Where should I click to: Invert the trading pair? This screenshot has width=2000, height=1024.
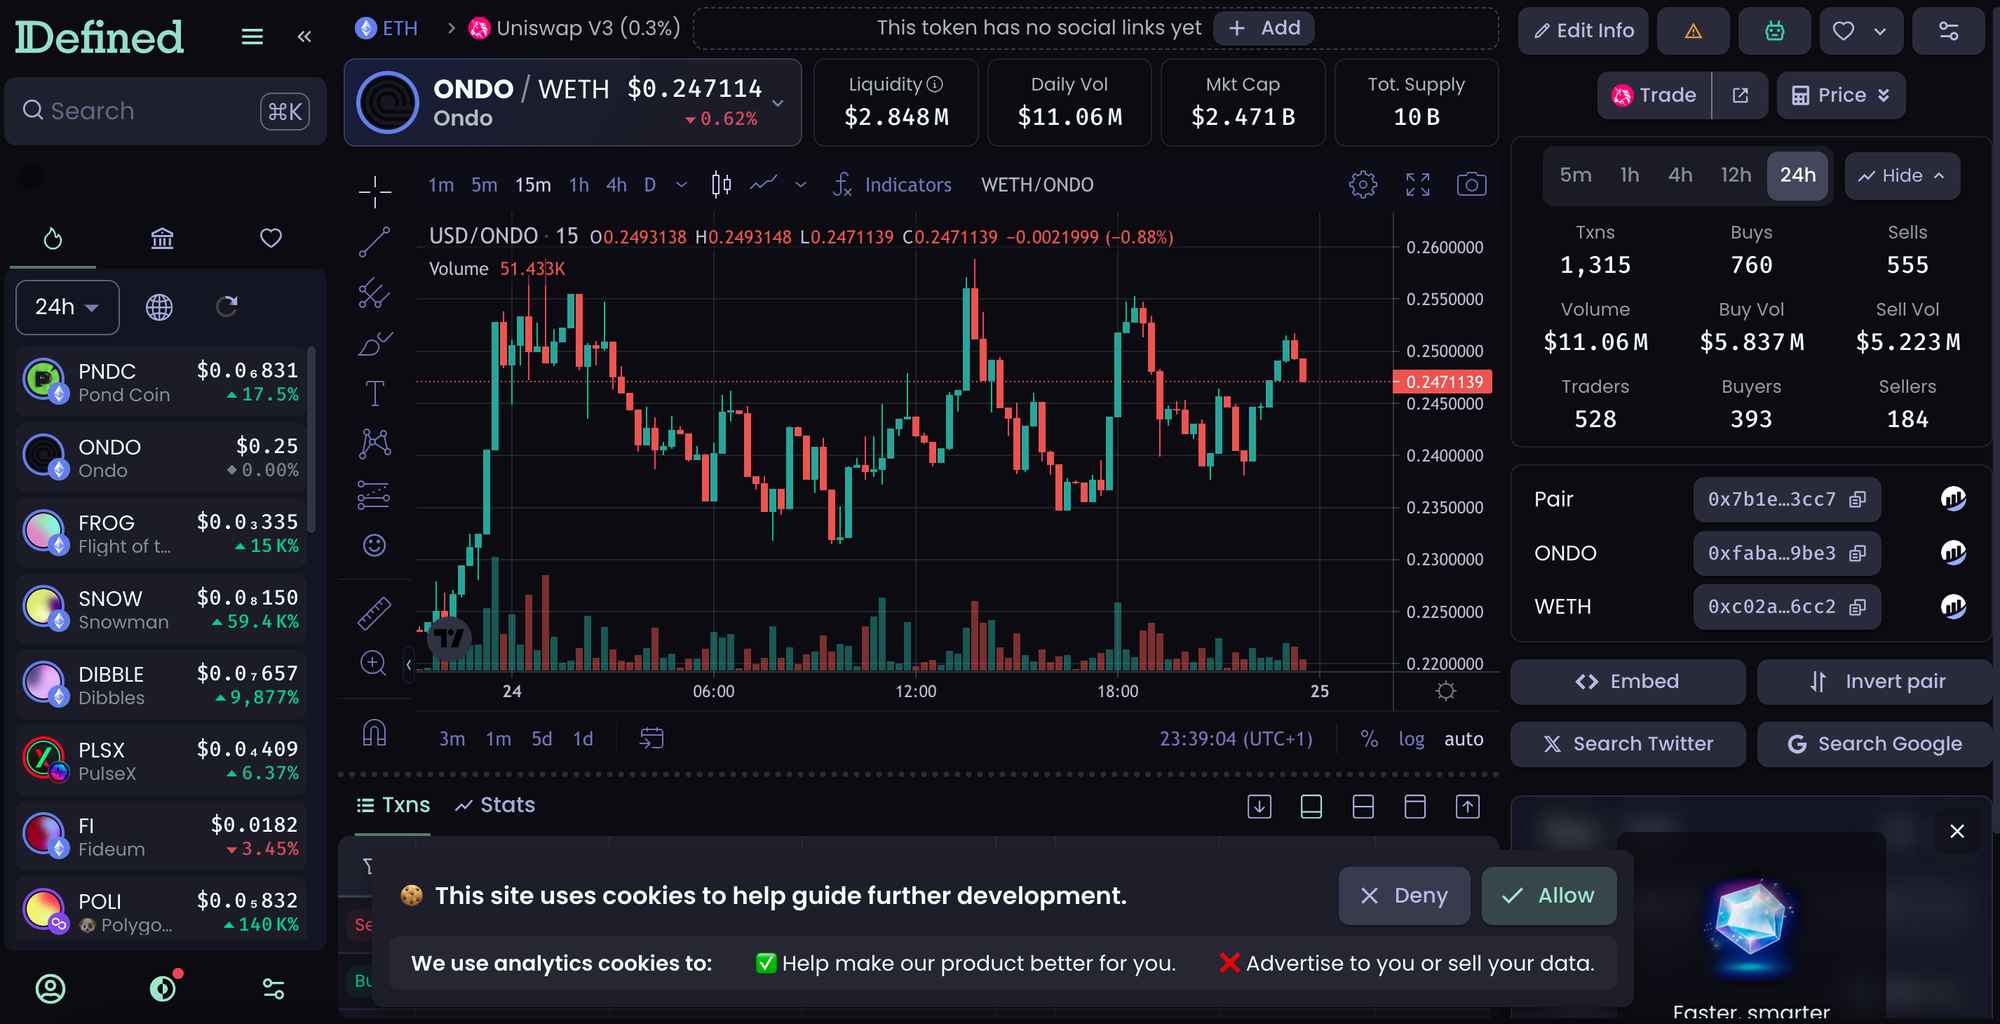(1876, 682)
